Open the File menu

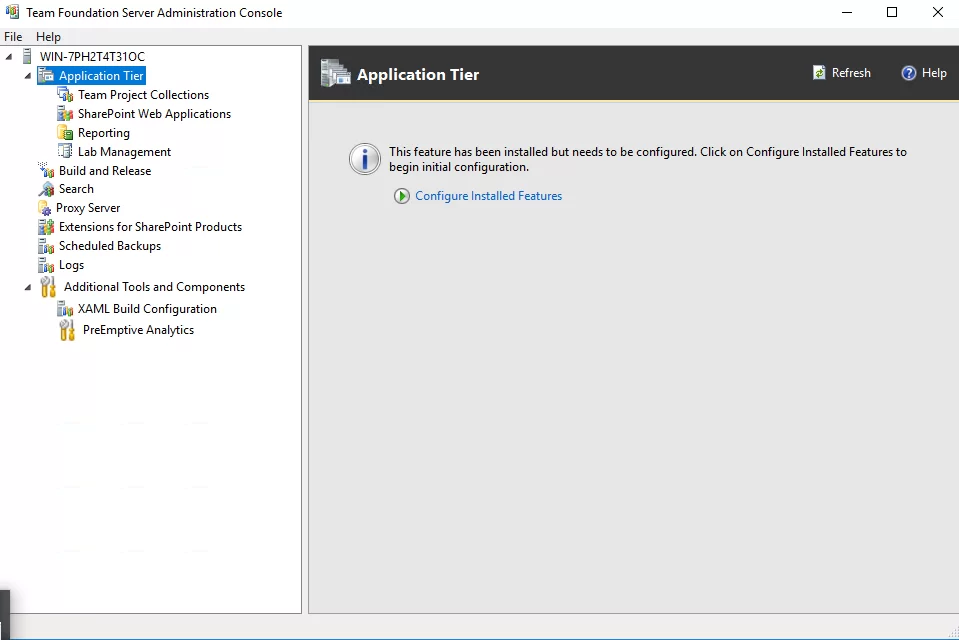pyautogui.click(x=13, y=37)
